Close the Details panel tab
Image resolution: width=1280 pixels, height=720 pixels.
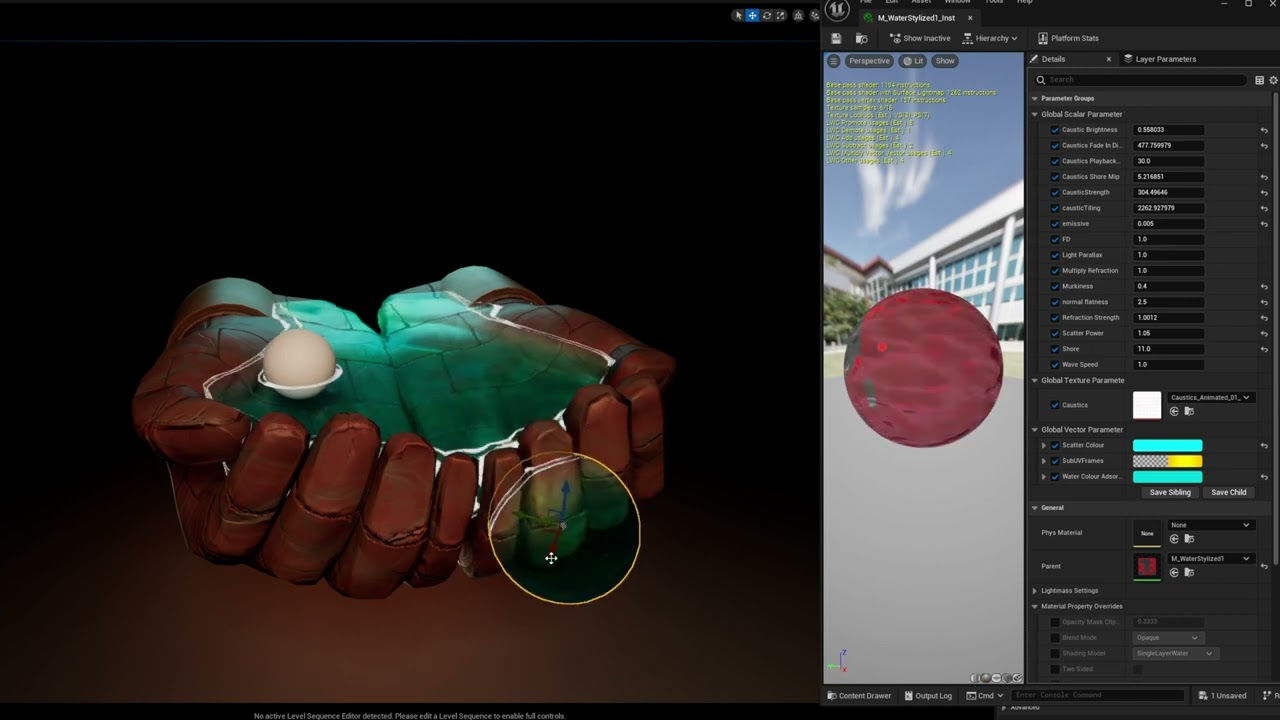click(x=1108, y=59)
